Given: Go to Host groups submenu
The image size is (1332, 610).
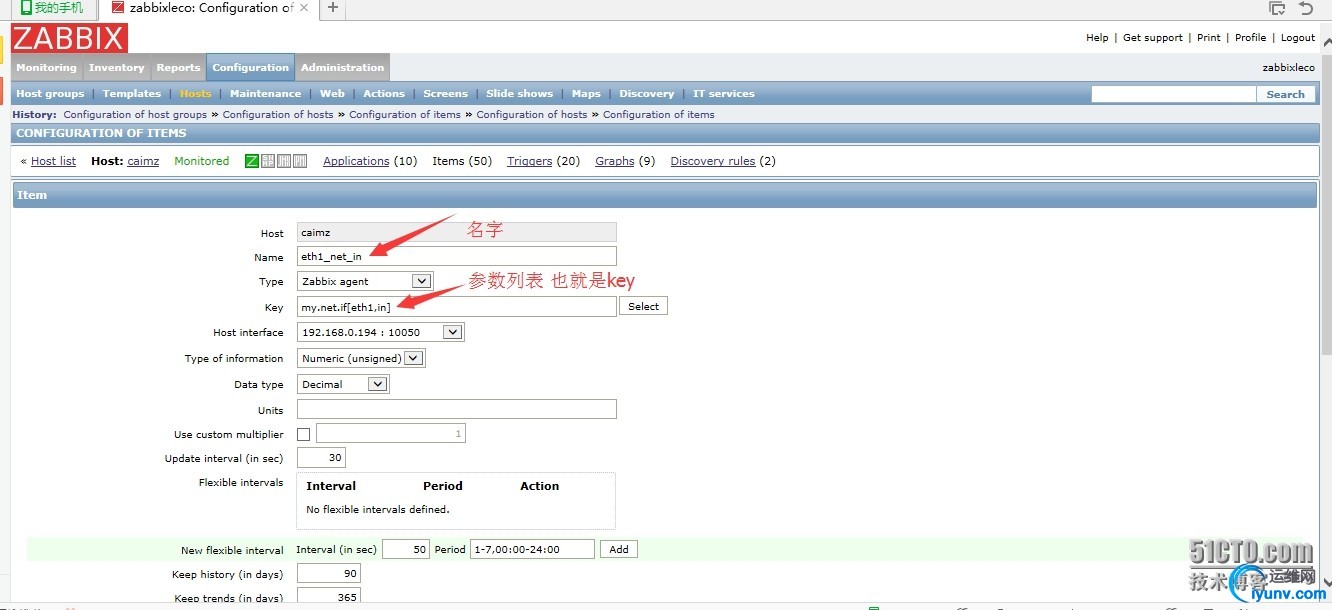Looking at the screenshot, I should click(50, 94).
